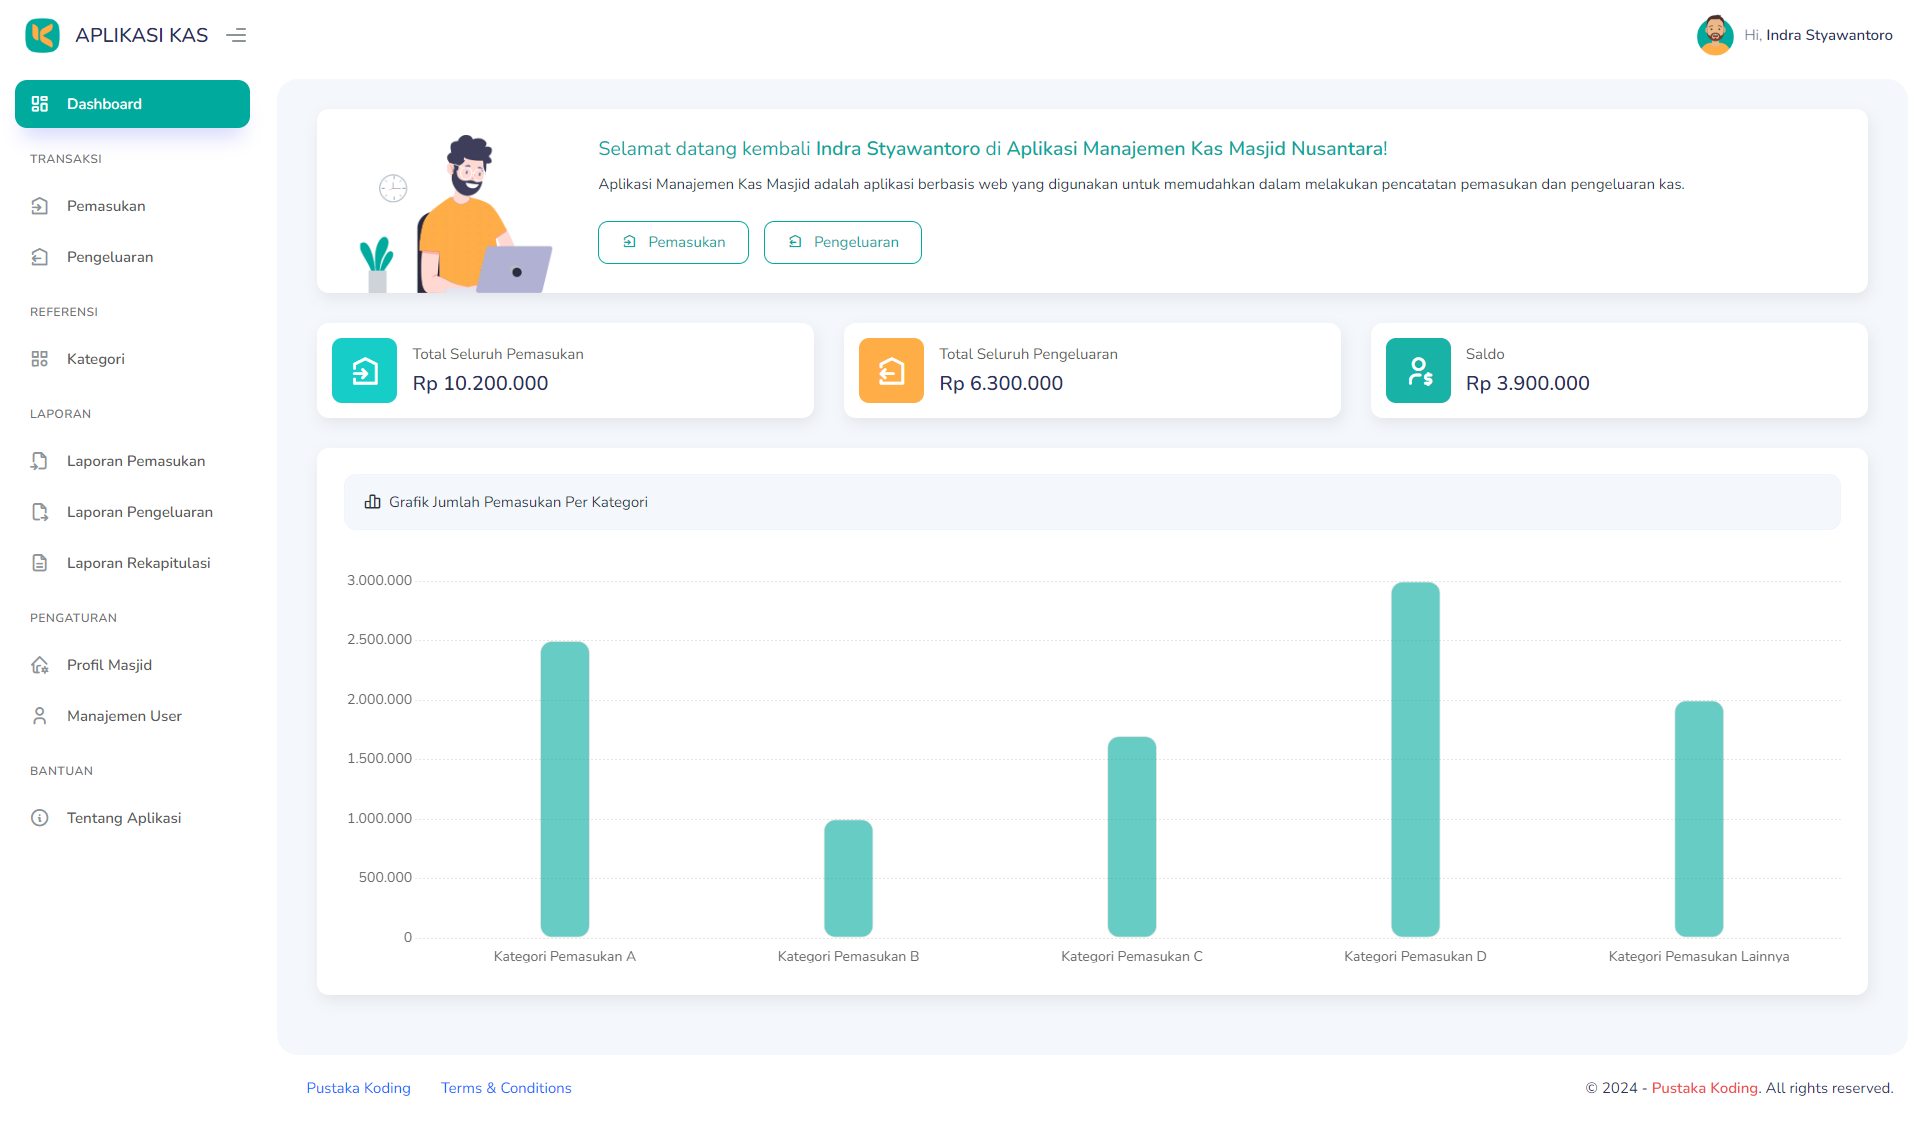The image size is (1920, 1123).
Task: Click the Pengeluaran transaction icon
Action: pyautogui.click(x=40, y=257)
